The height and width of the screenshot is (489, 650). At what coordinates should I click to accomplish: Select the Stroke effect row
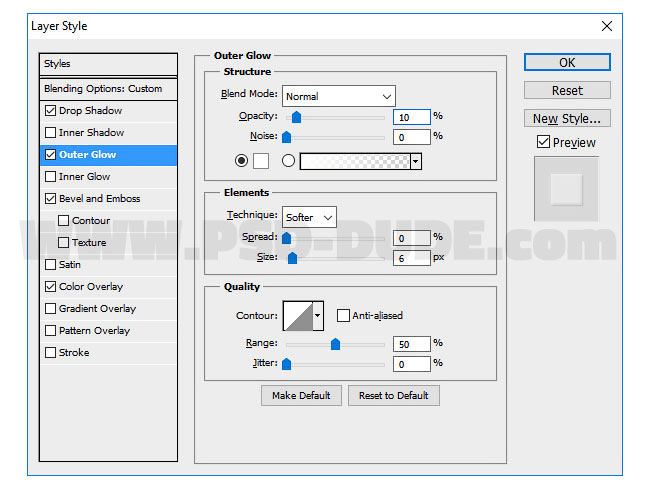[109, 352]
